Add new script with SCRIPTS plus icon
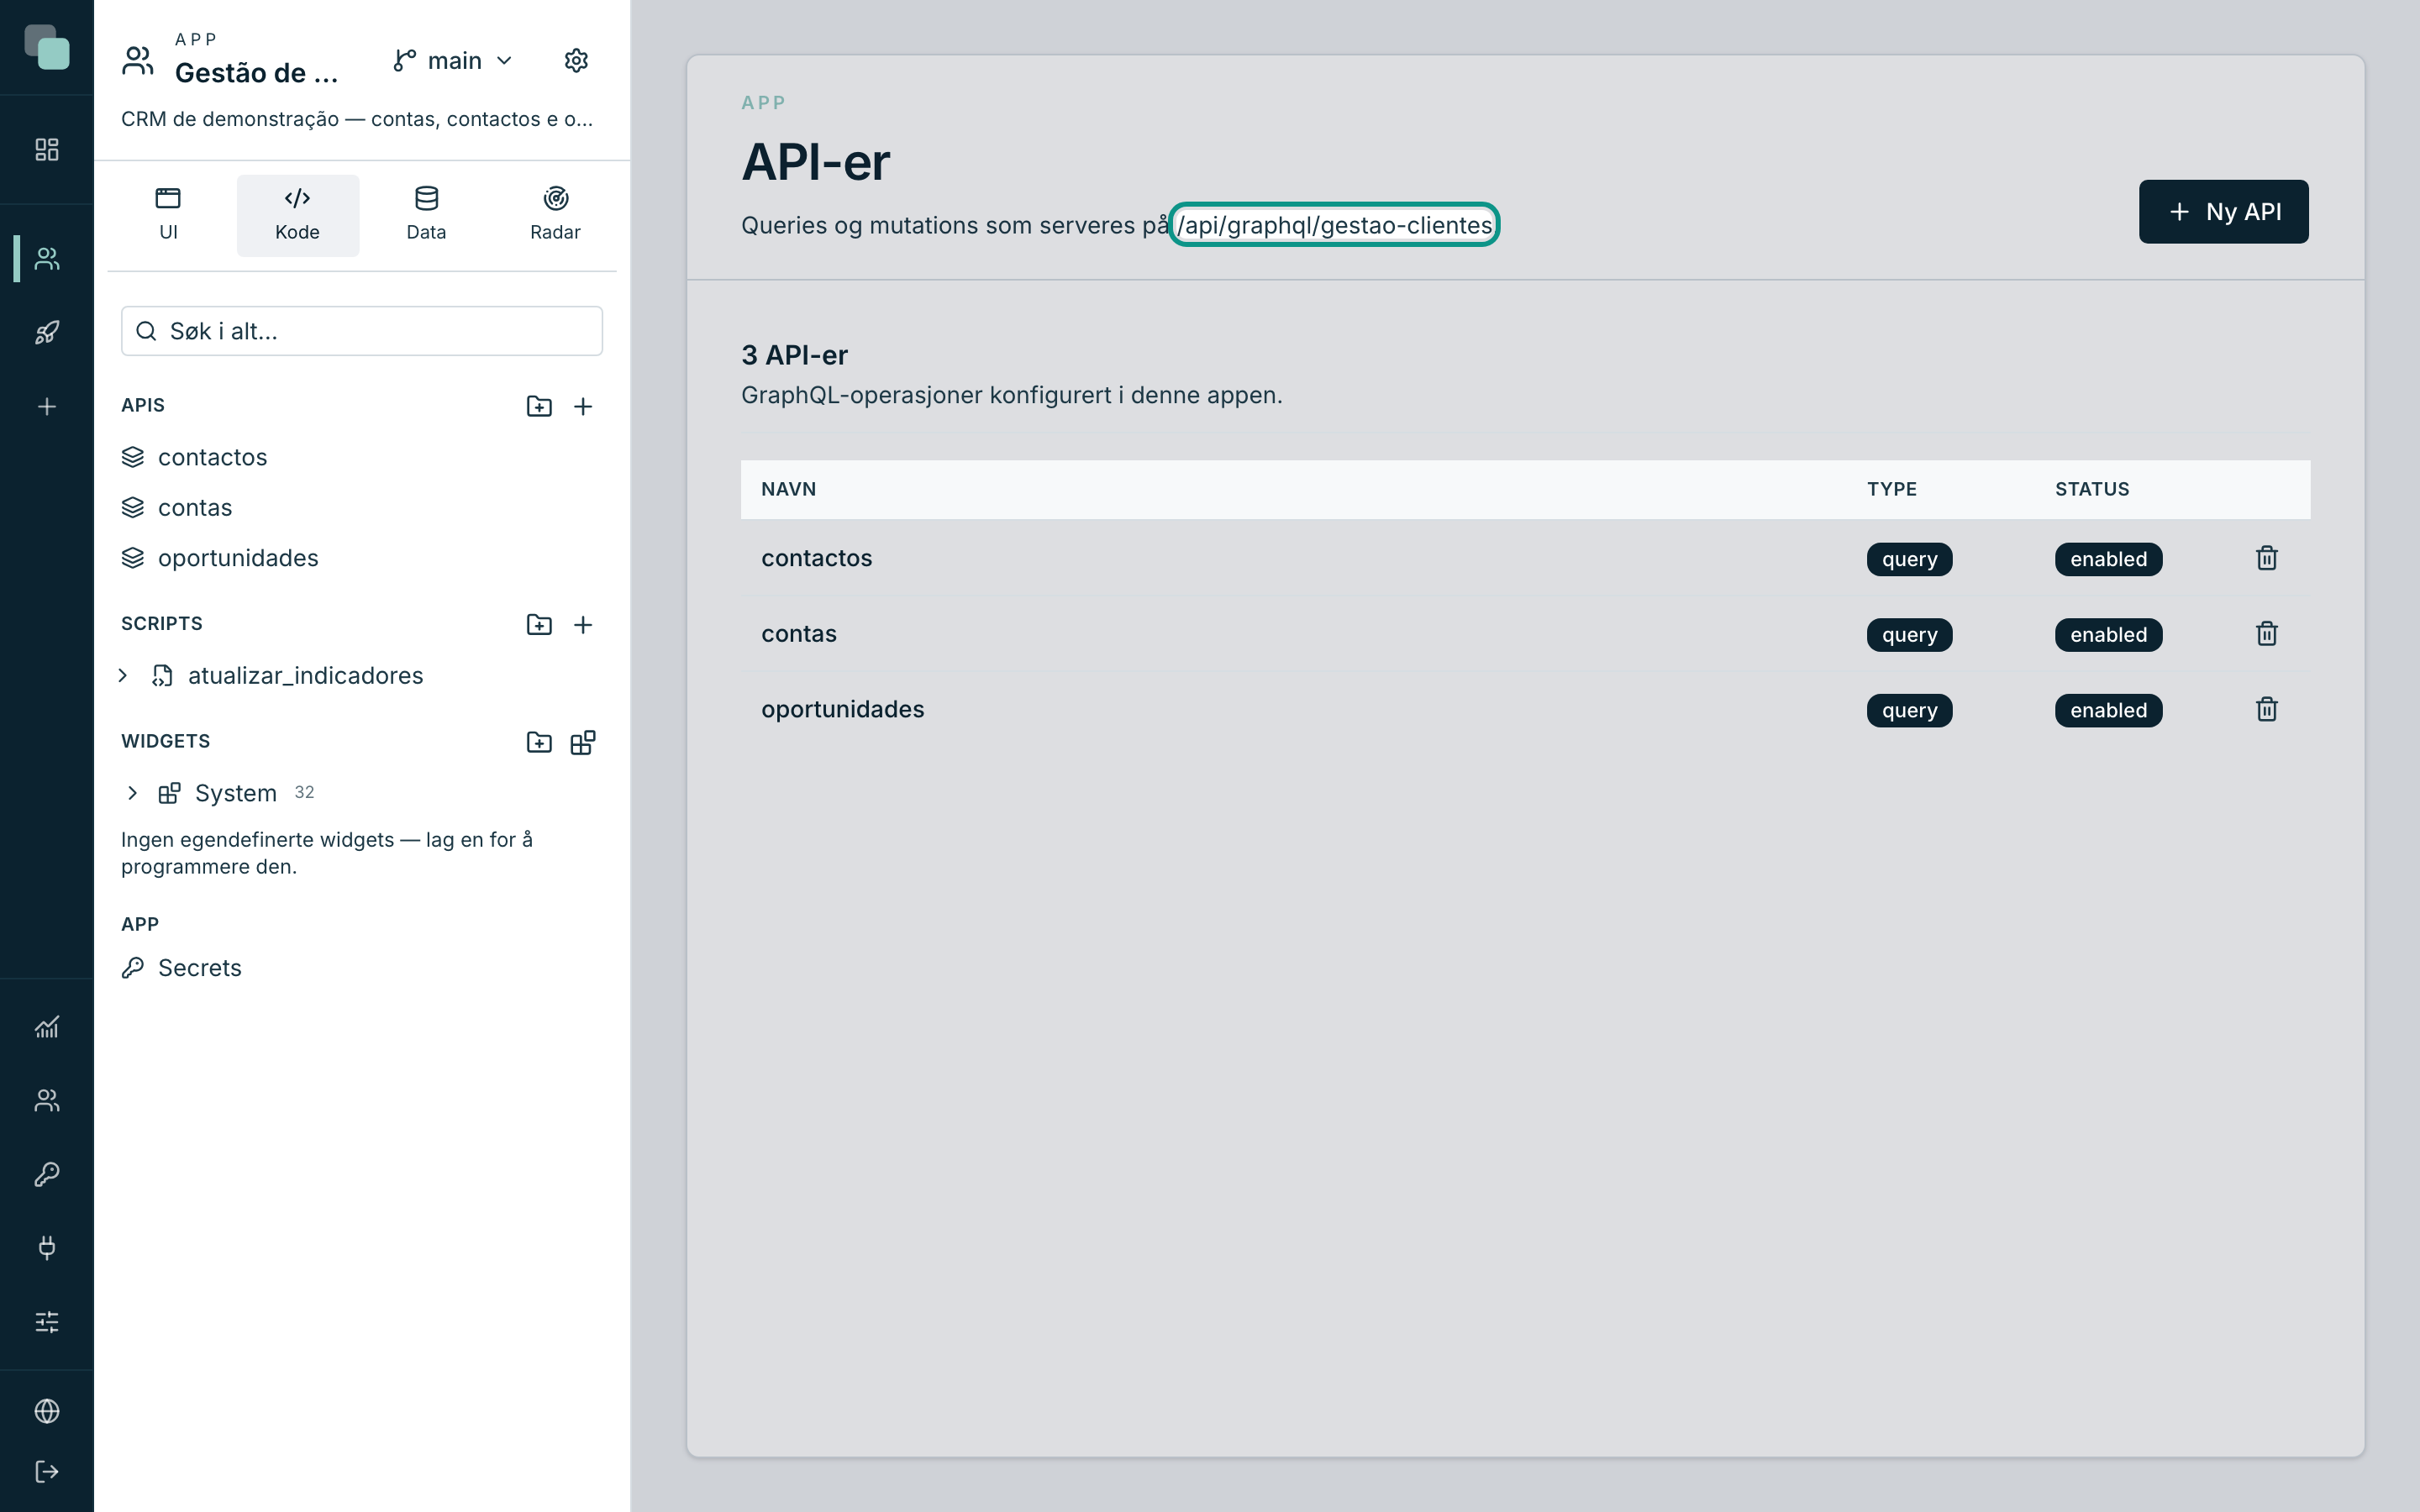The height and width of the screenshot is (1512, 2420). pos(583,624)
